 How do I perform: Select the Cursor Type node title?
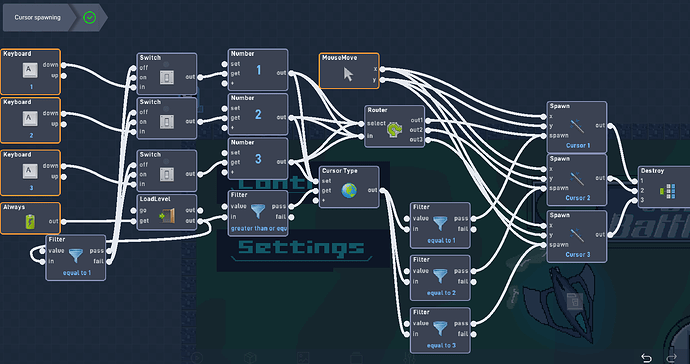340,171
